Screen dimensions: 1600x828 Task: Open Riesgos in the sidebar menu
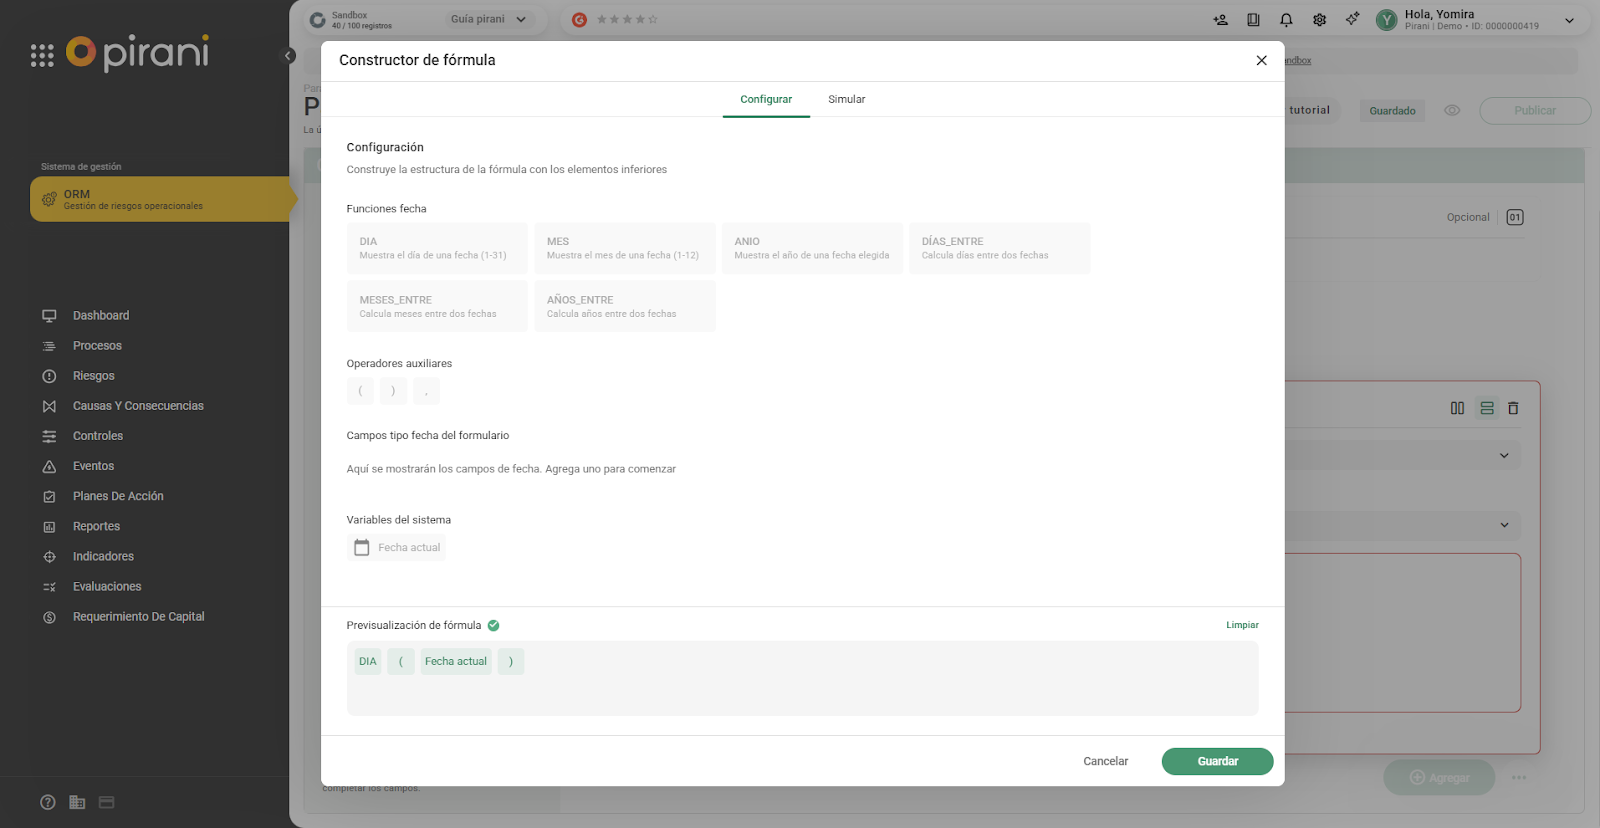pos(94,376)
